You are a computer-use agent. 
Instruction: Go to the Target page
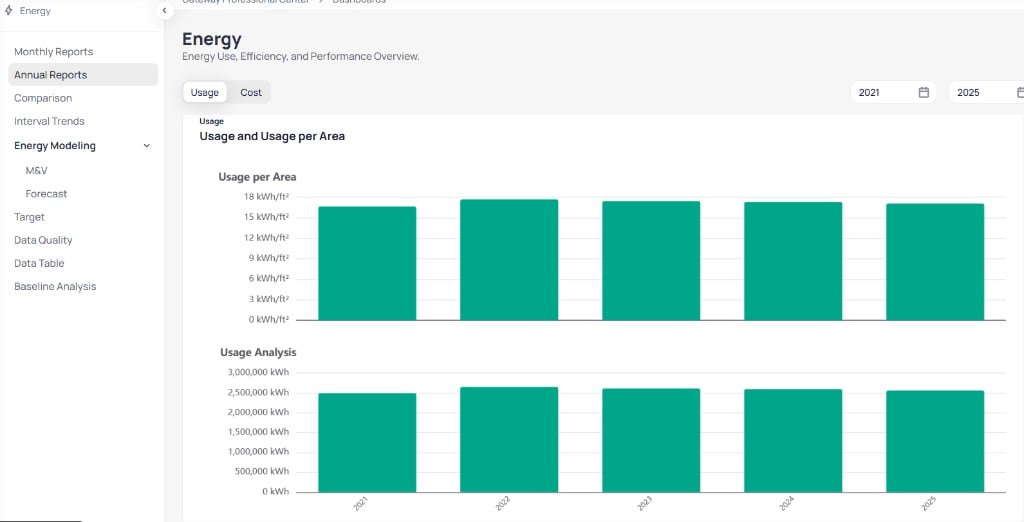coord(29,217)
